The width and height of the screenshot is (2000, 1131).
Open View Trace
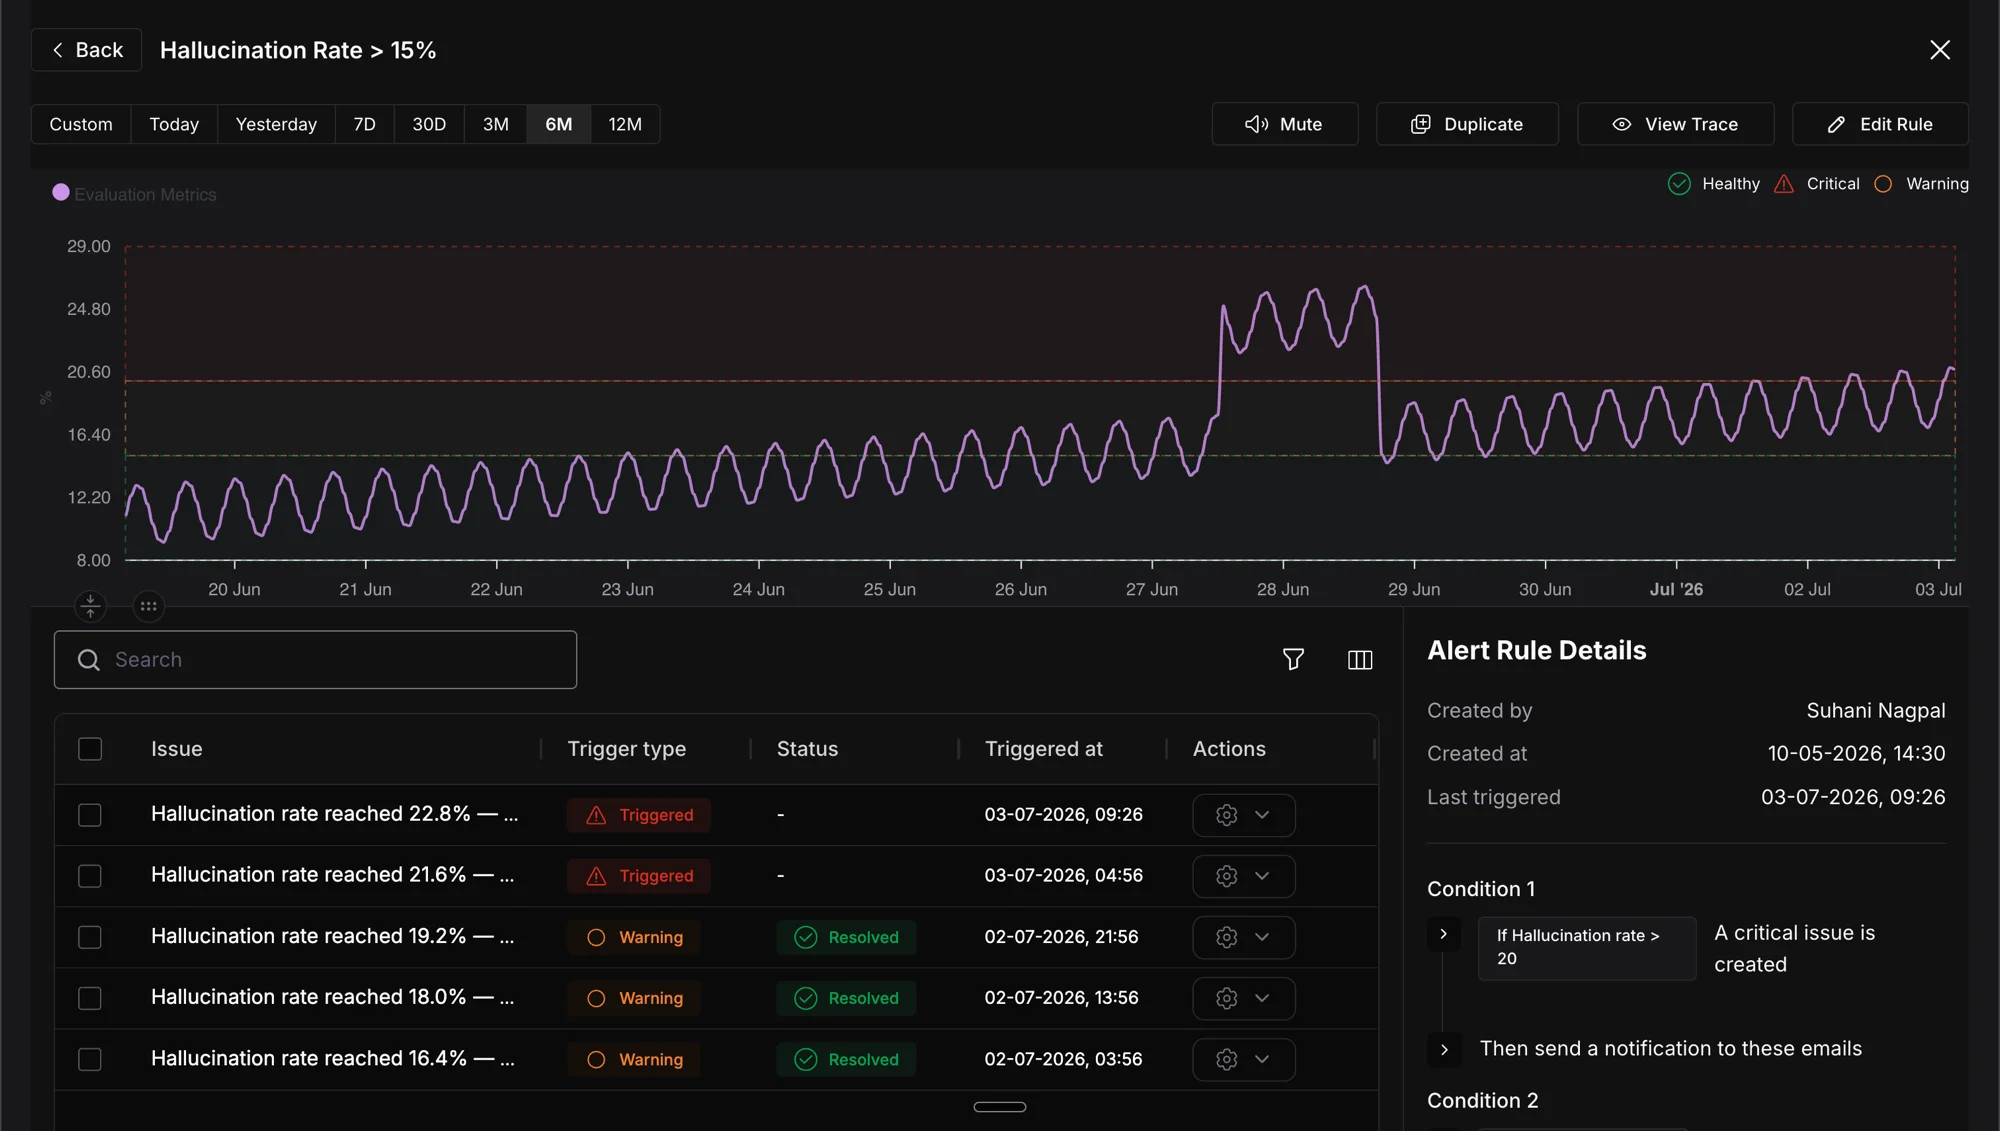[1676, 124]
